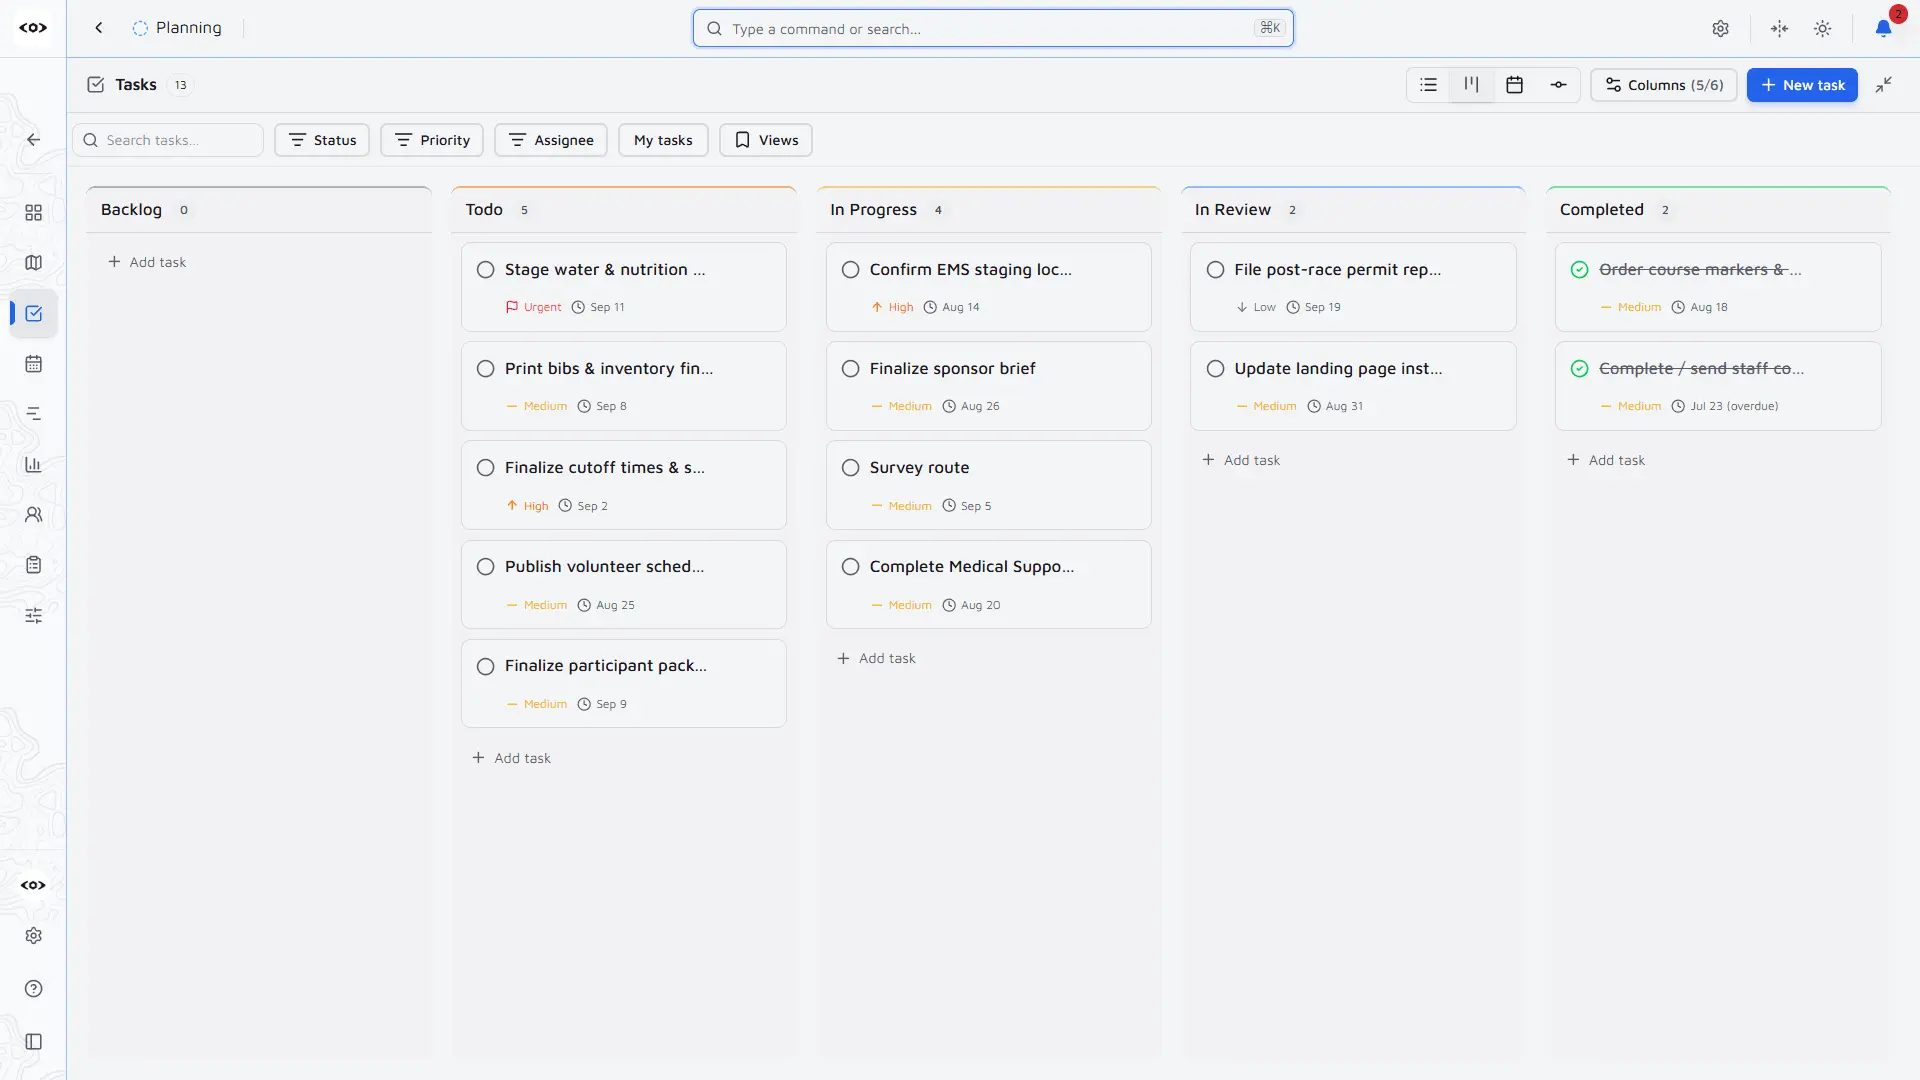Screen dimensions: 1920x1080
Task: Add task in In Progress column
Action: click(x=877, y=658)
